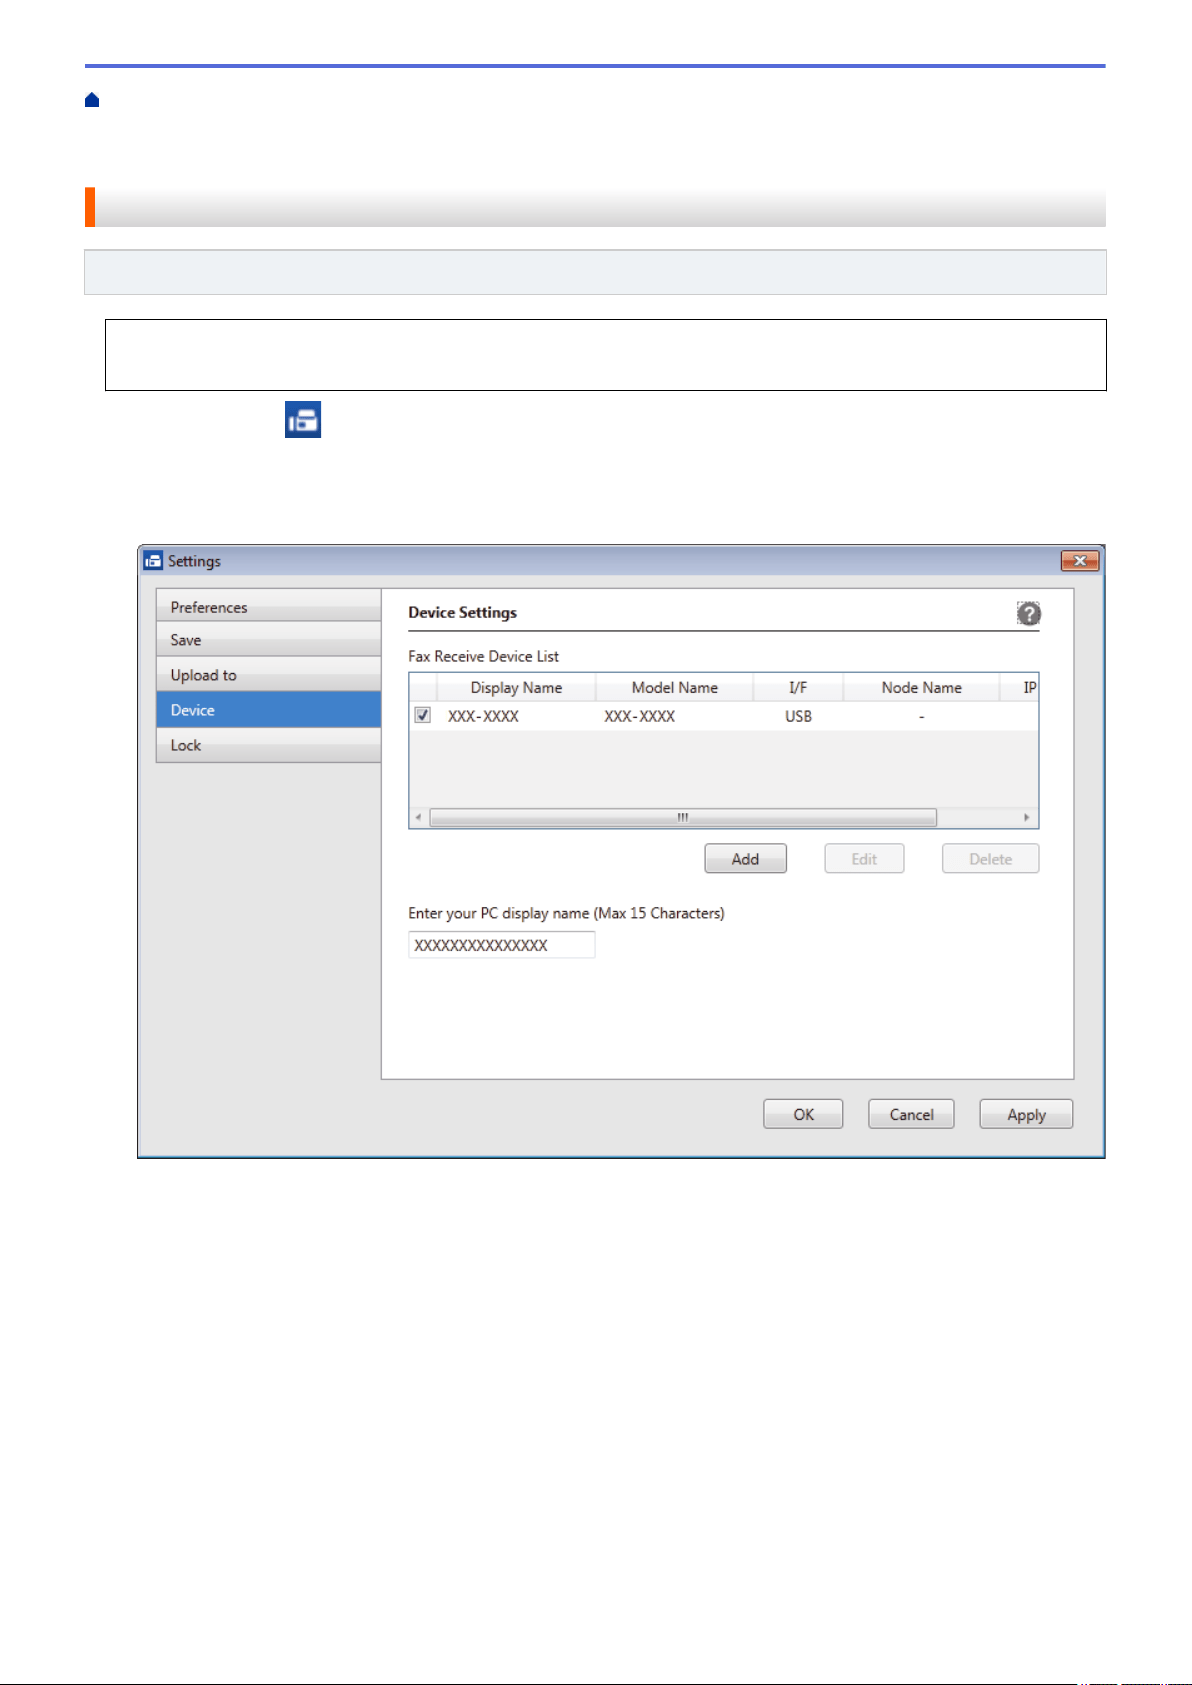This screenshot has height=1685, width=1192.
Task: Open the Lock tab
Action: click(x=269, y=745)
